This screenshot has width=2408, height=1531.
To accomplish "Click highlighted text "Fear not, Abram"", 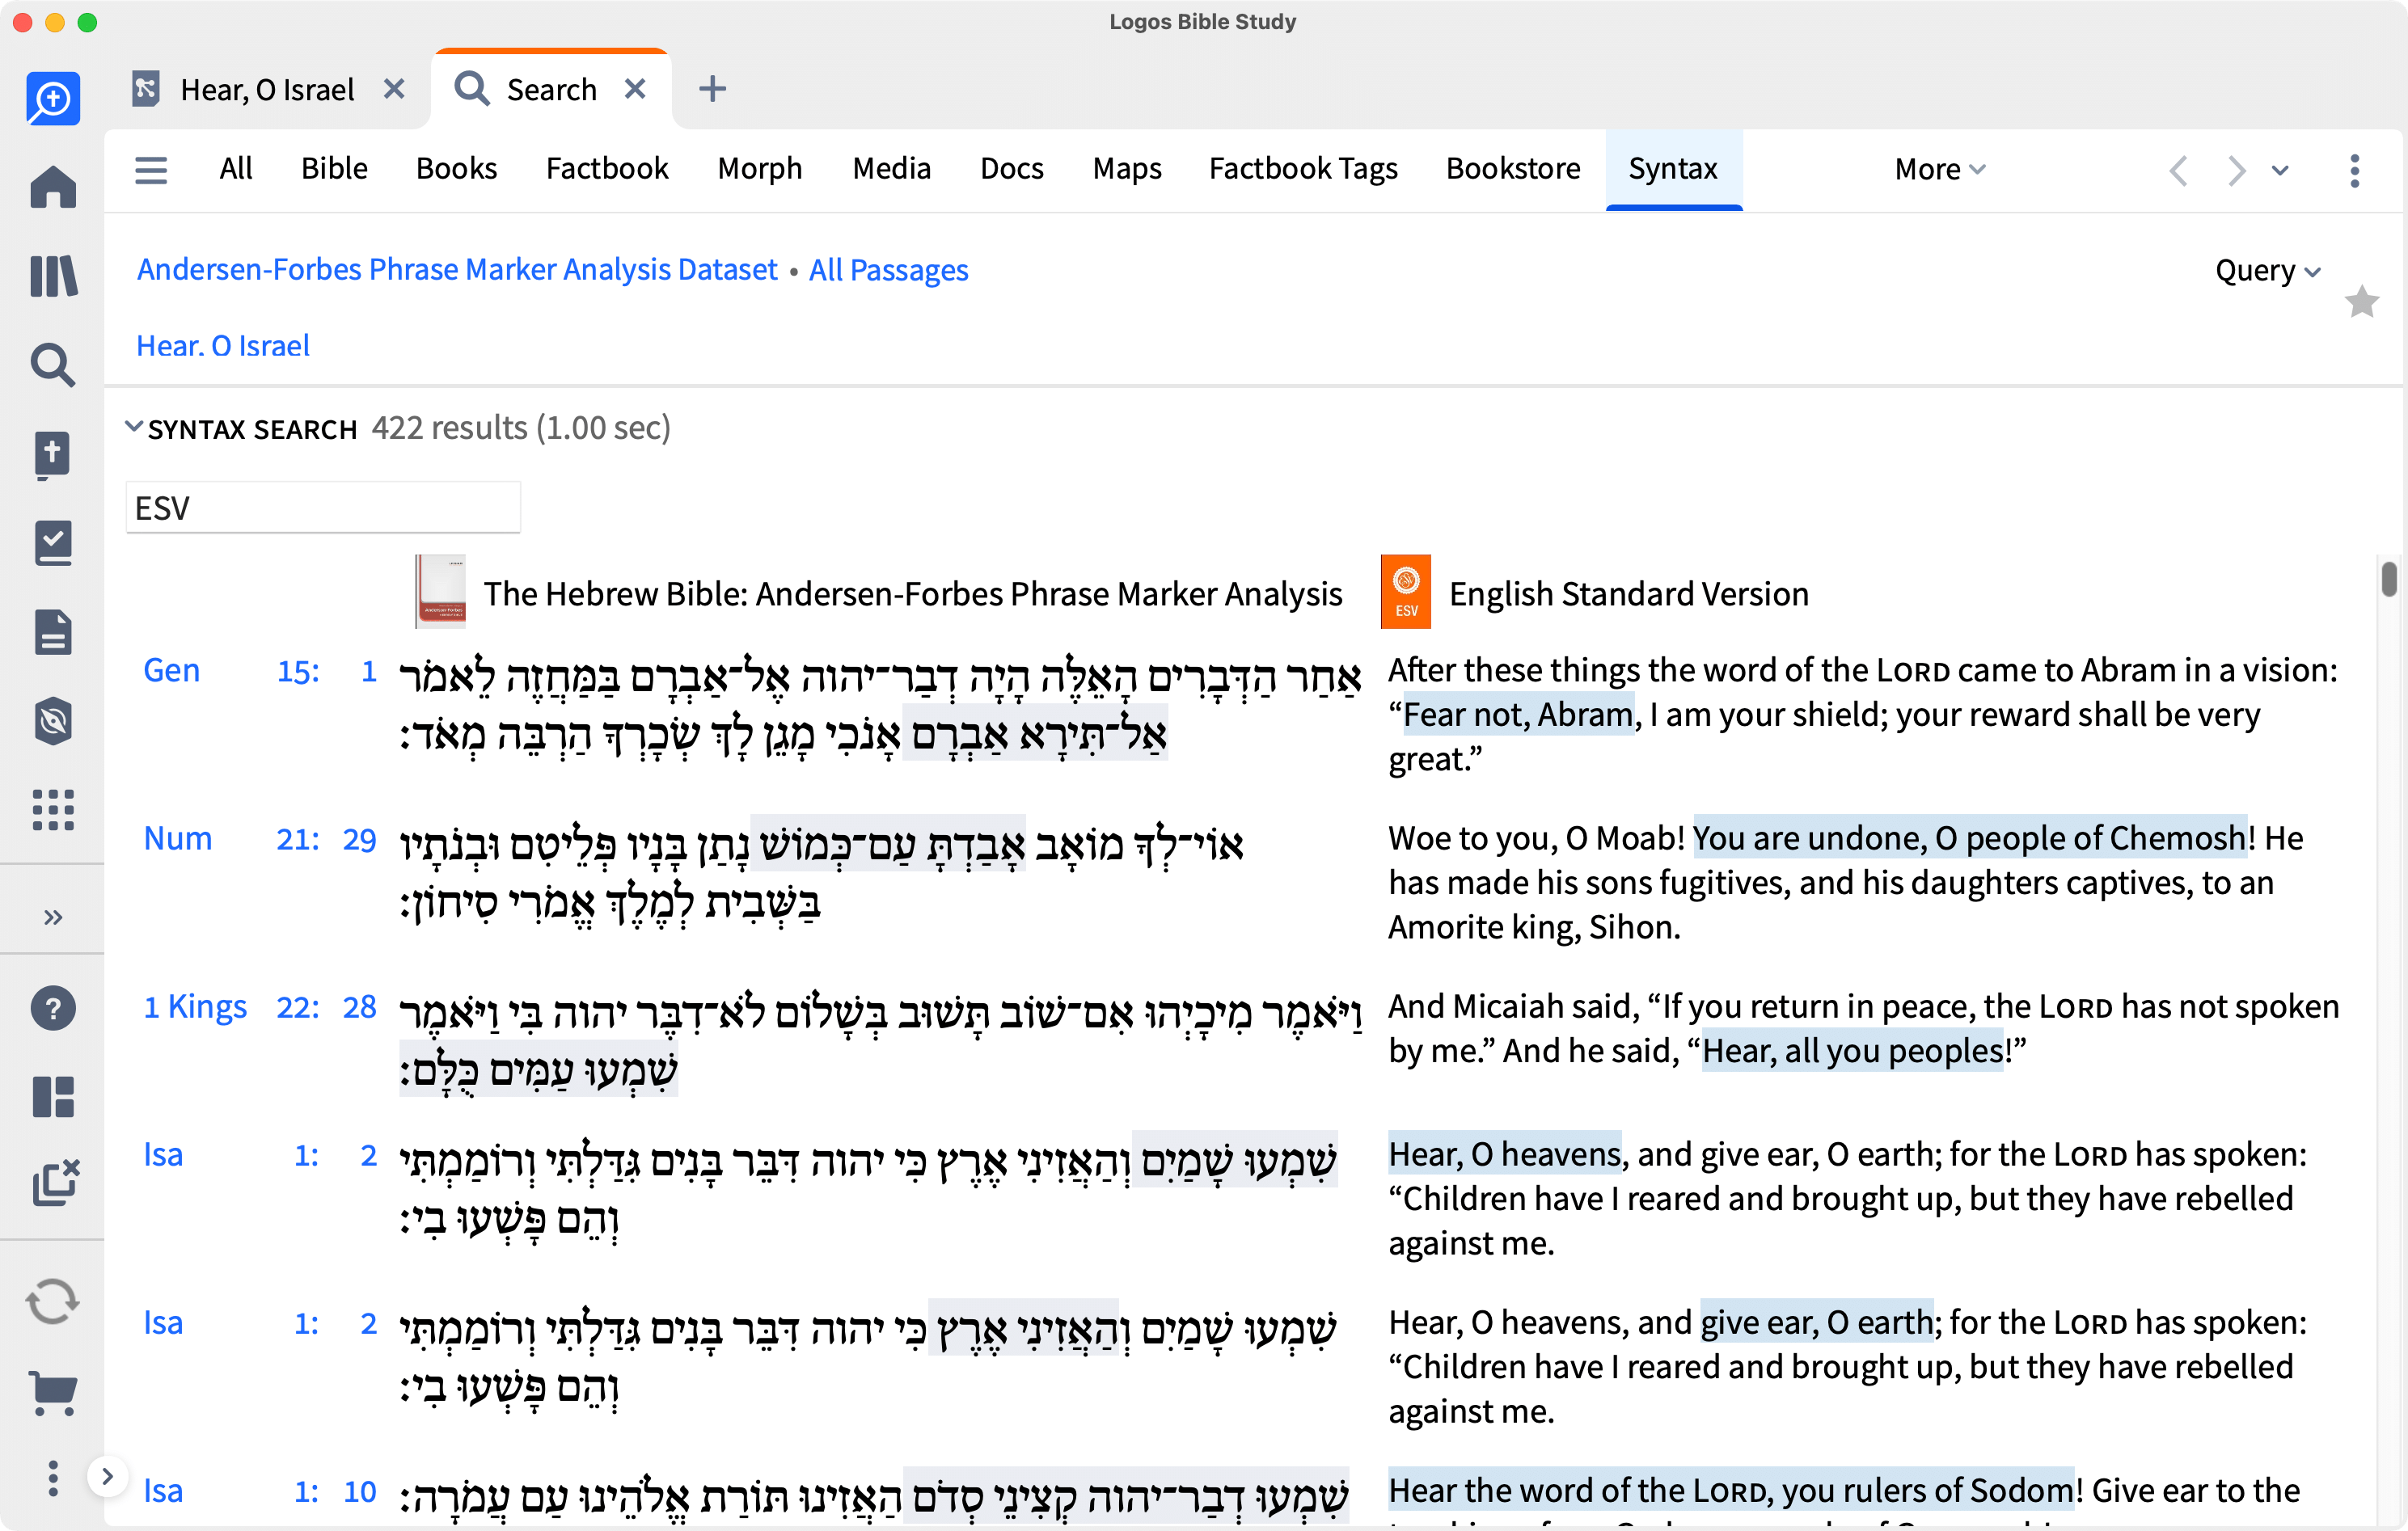I will tap(1518, 714).
